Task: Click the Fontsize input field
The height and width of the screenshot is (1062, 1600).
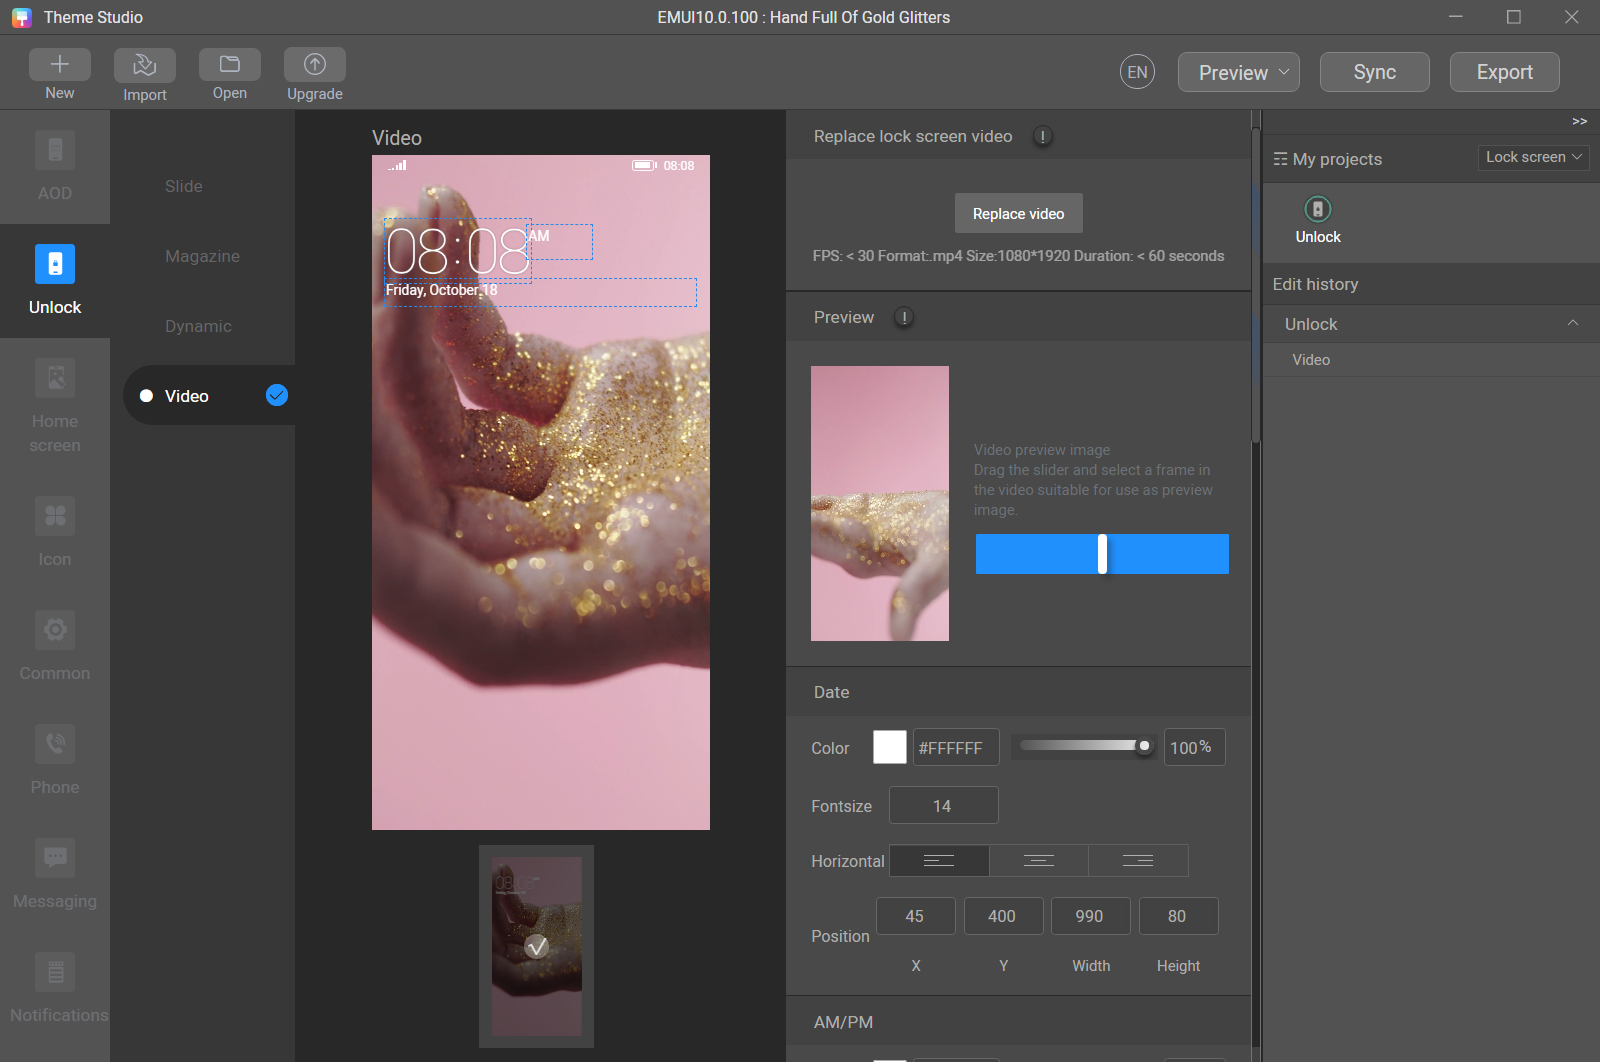Action: coord(943,806)
